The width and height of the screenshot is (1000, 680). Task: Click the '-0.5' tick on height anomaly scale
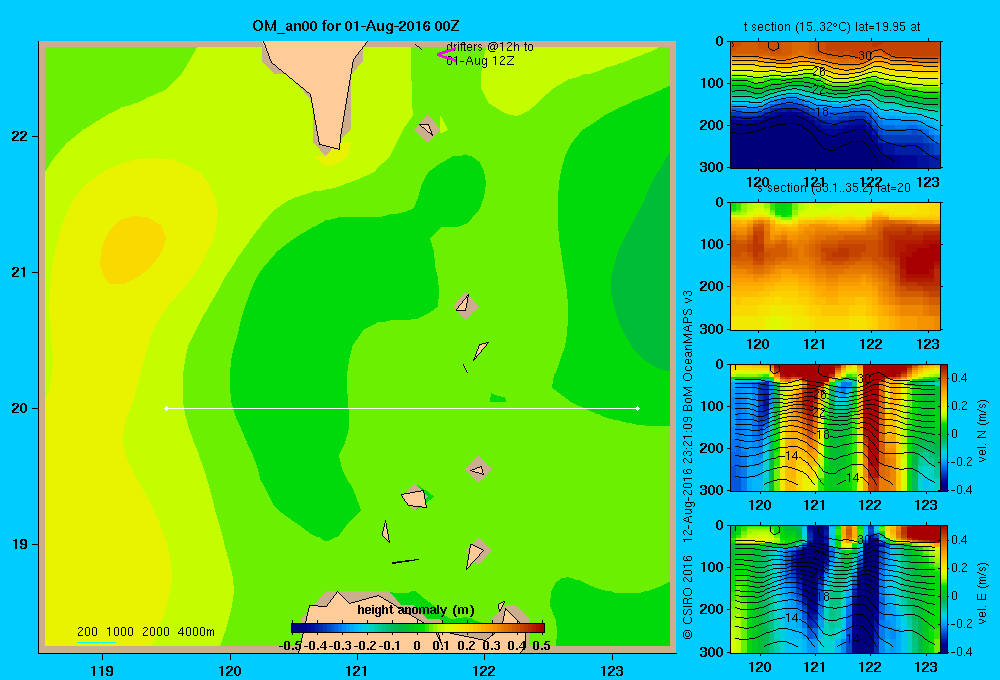coord(290,646)
